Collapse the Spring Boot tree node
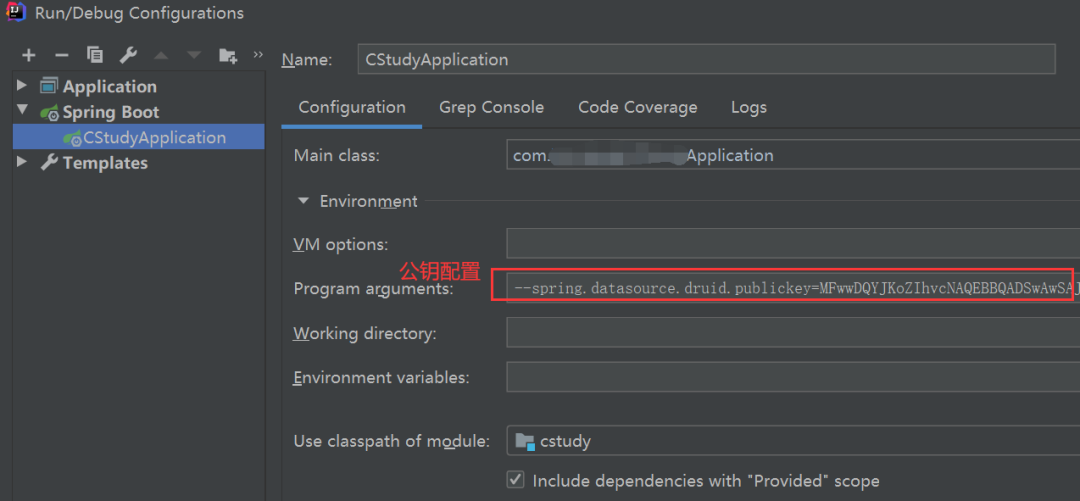This screenshot has height=501, width=1080. tap(22, 111)
